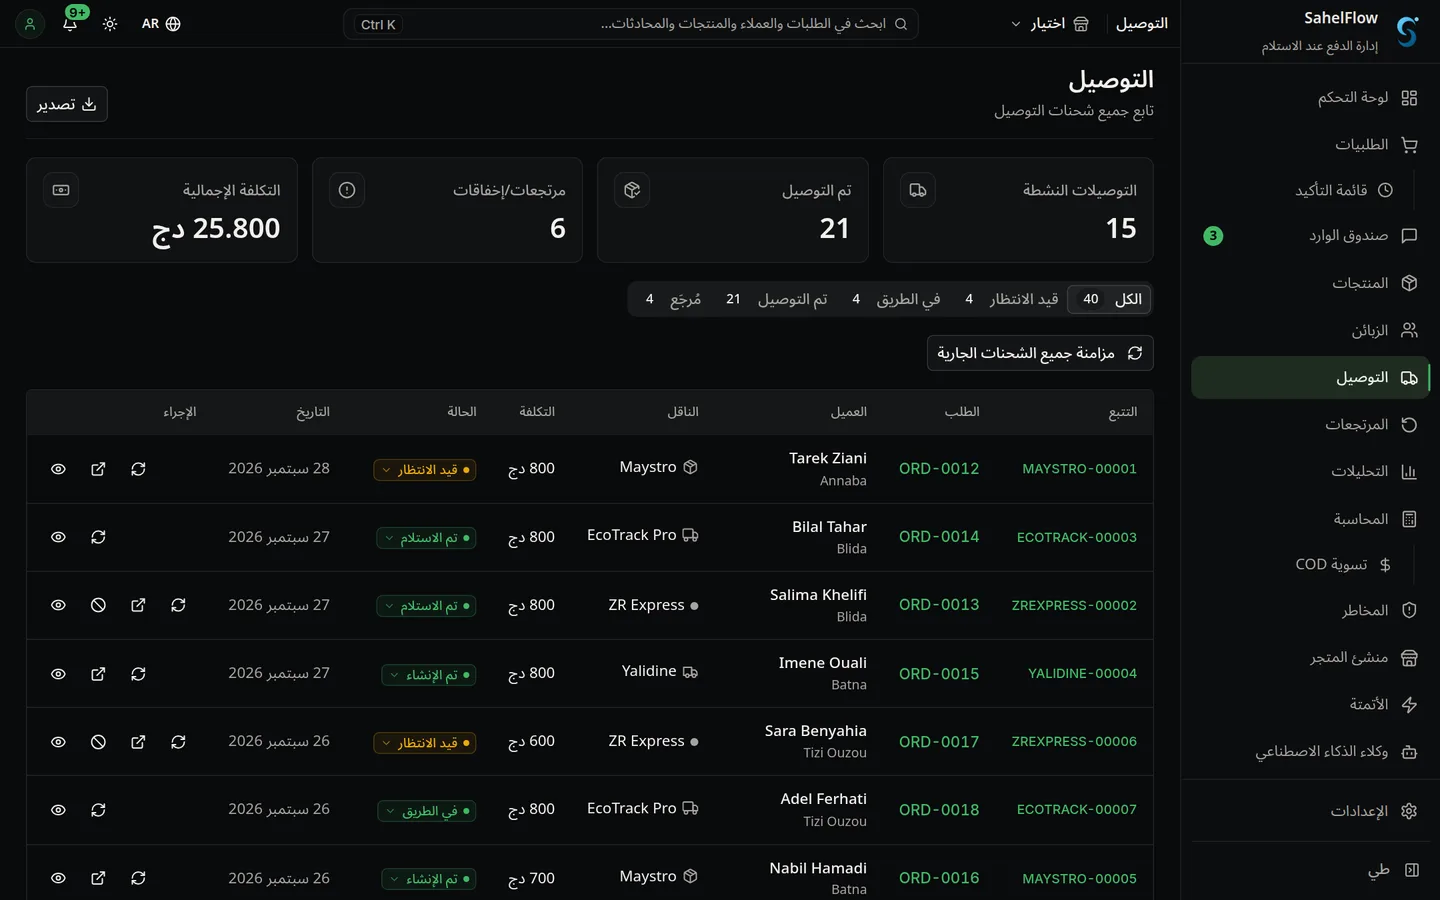Screen dimensions: 1440x900
Task: Open external link icon for ORD-0012
Action: click(98, 469)
